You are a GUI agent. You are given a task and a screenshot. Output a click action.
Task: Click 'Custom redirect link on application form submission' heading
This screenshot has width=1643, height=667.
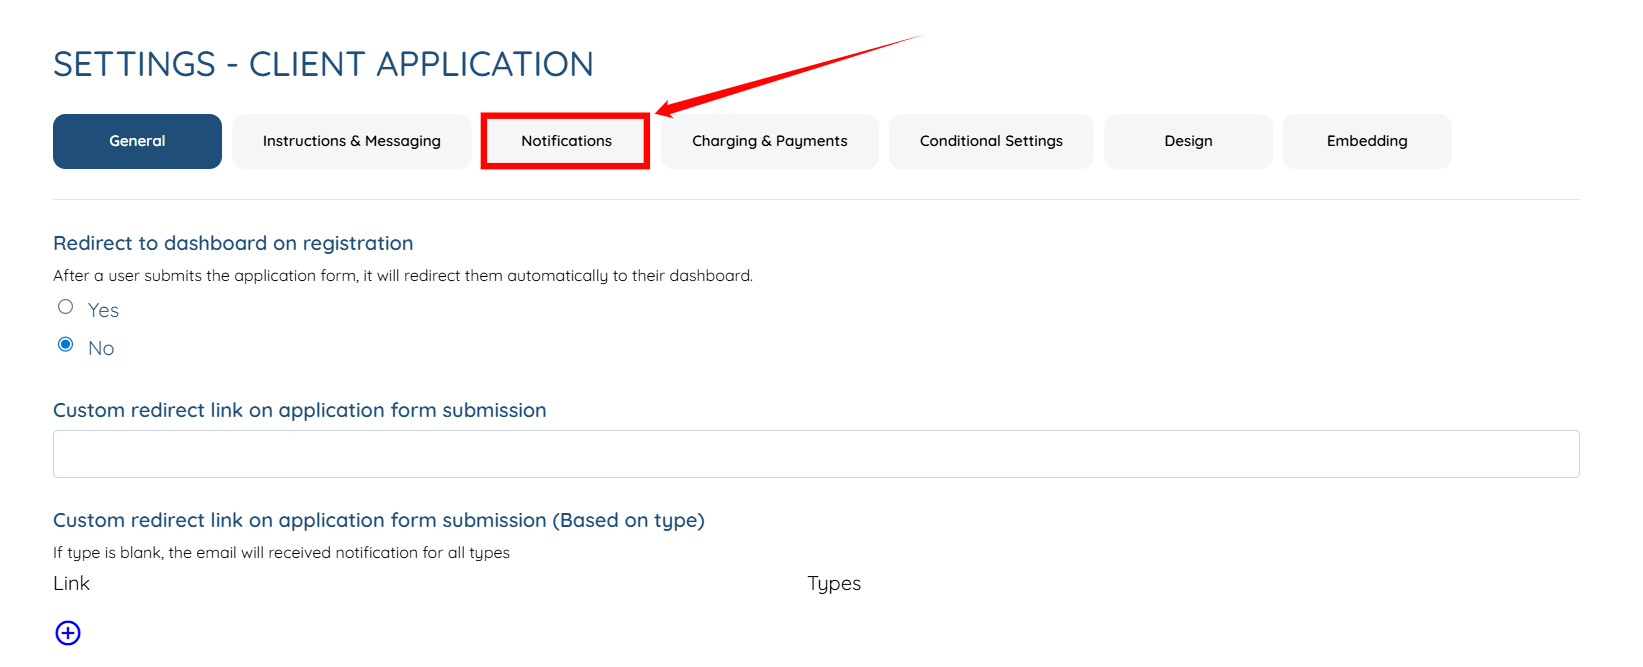coord(300,410)
